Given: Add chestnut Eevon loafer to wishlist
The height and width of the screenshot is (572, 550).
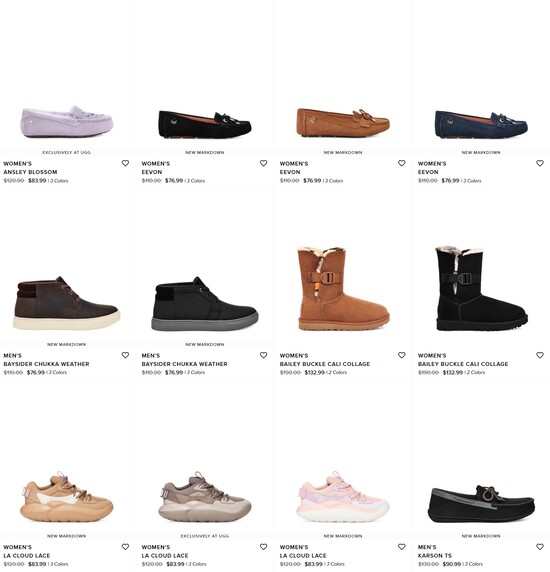Looking at the screenshot, I should click(x=402, y=163).
